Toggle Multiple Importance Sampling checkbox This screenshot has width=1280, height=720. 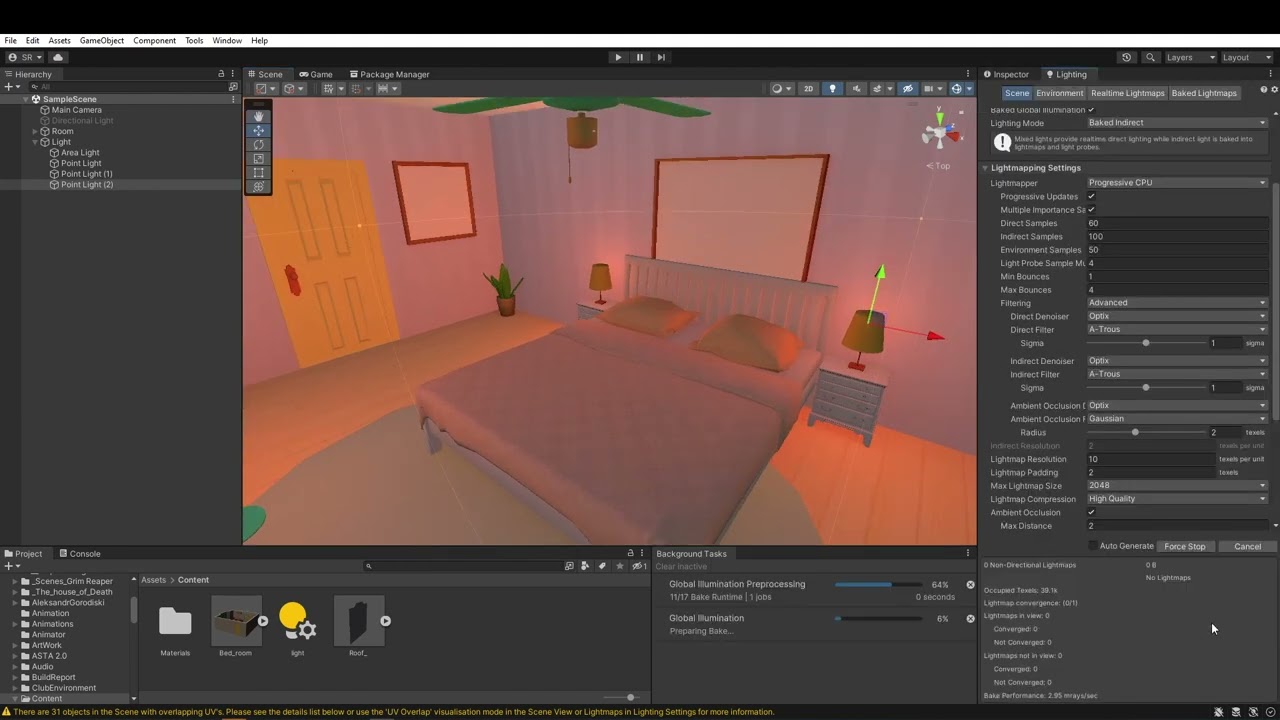tap(1091, 210)
